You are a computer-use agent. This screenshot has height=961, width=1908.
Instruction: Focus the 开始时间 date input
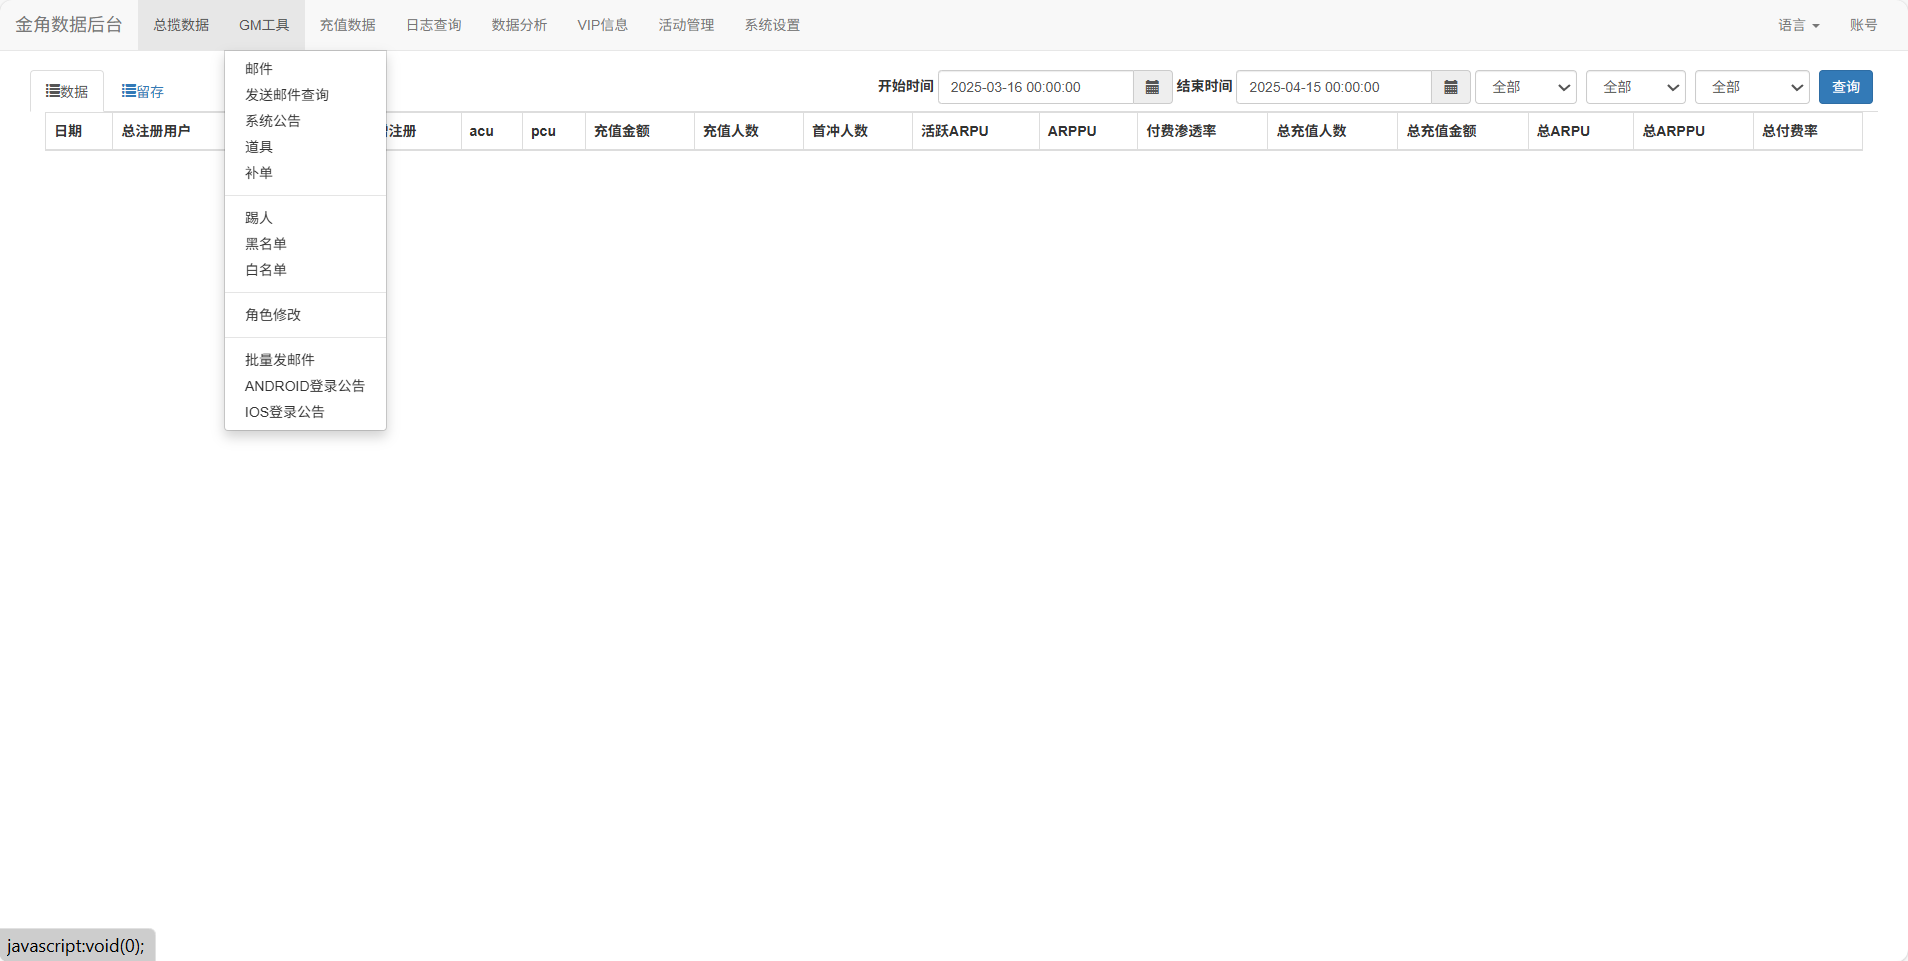(1035, 87)
